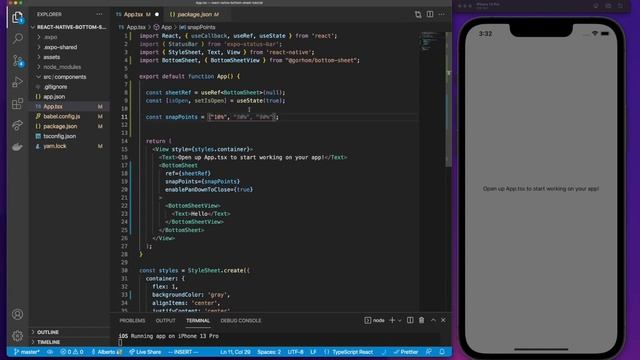The width and height of the screenshot is (640, 360).
Task: Open the Docker view in activity bar
Action: pos(18,147)
